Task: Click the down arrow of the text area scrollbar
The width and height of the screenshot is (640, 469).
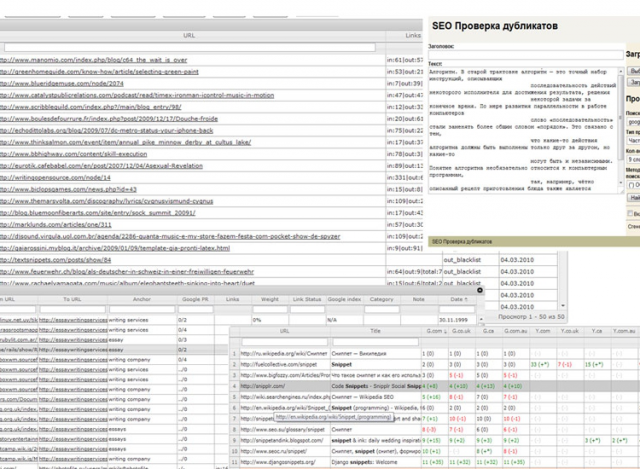Action: click(621, 183)
